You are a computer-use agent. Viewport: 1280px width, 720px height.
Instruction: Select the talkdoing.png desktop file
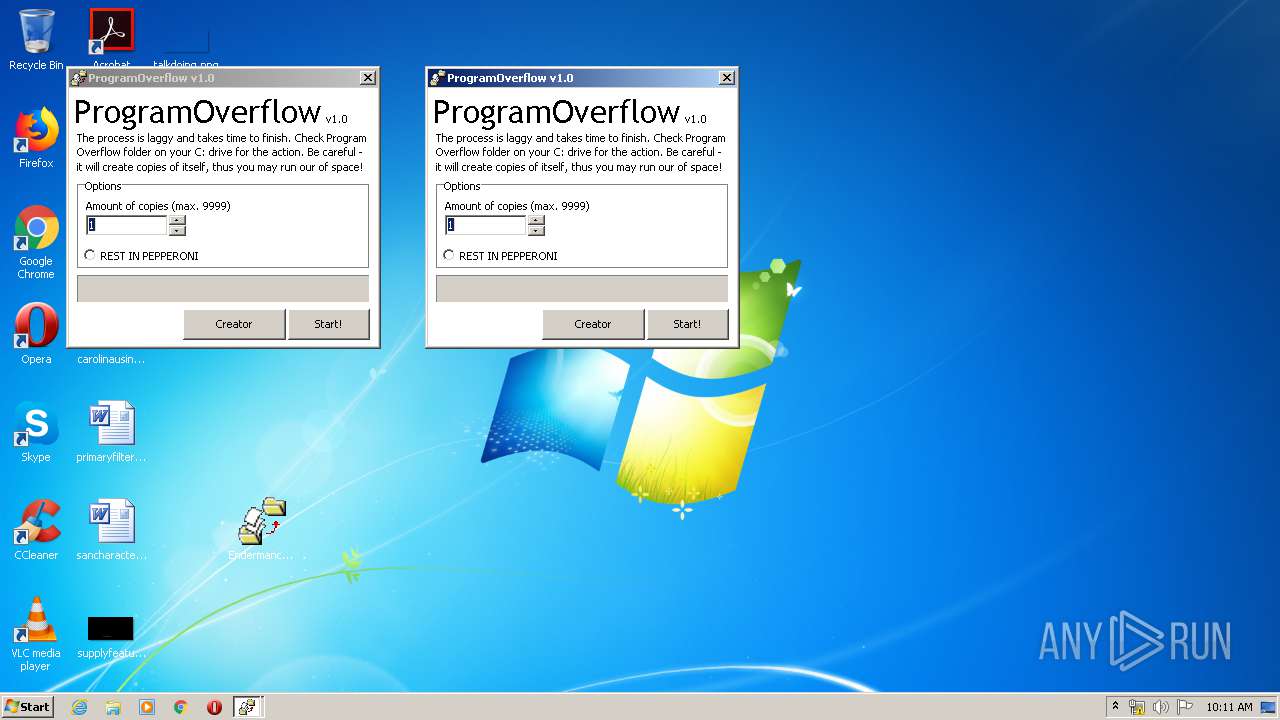pos(186,46)
